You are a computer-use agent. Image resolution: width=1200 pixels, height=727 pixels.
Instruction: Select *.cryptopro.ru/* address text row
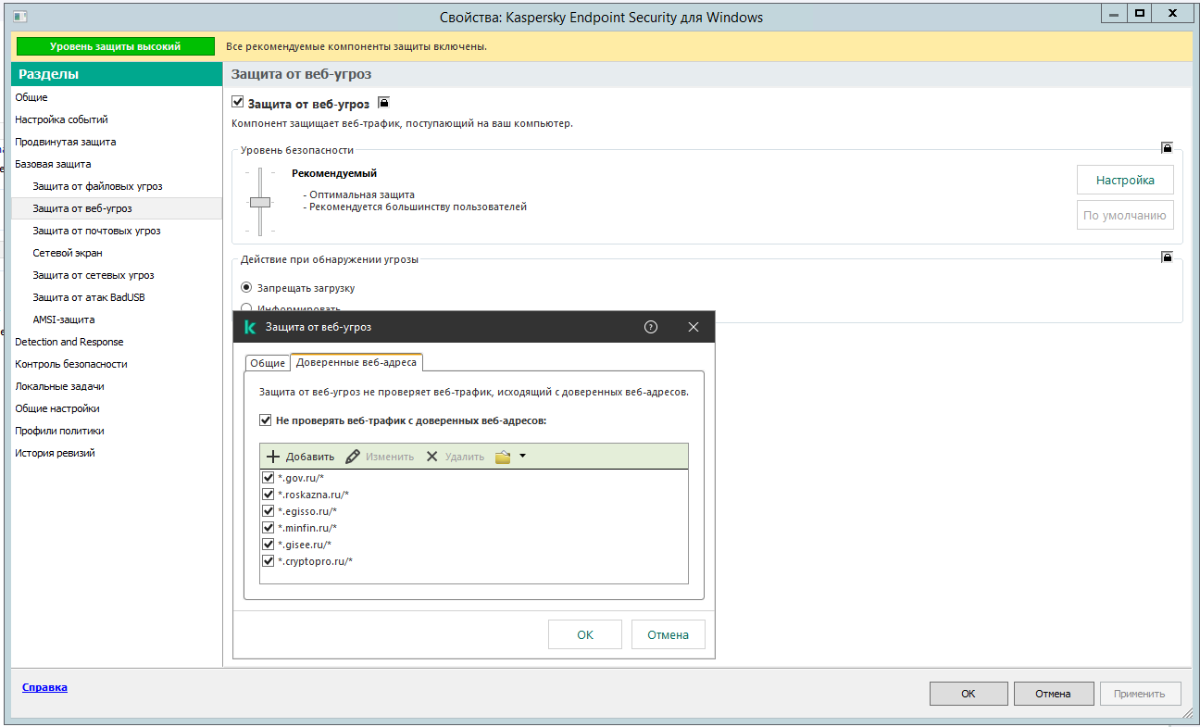pos(315,561)
